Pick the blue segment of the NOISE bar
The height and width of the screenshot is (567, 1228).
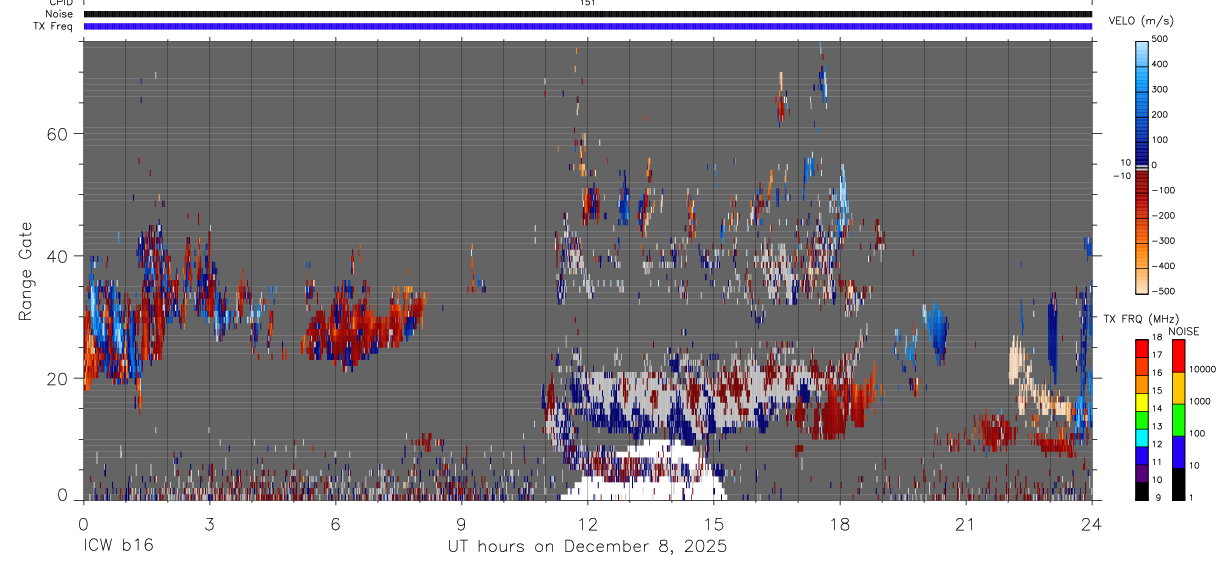[1178, 452]
